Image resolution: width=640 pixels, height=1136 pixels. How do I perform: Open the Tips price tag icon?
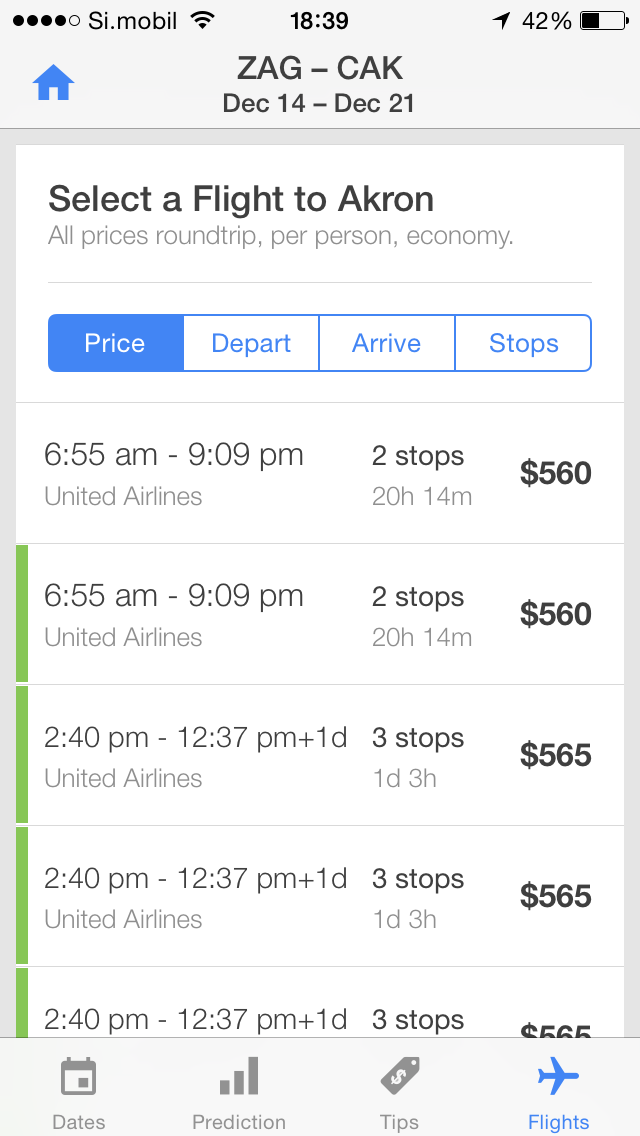pos(399,1077)
